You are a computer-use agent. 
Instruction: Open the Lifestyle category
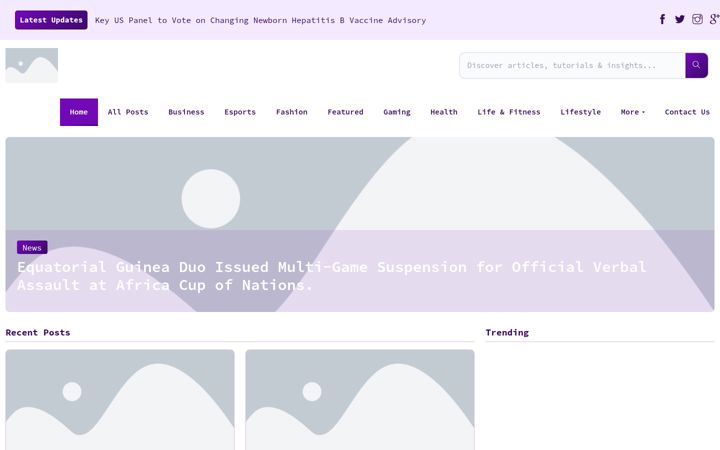coord(580,112)
